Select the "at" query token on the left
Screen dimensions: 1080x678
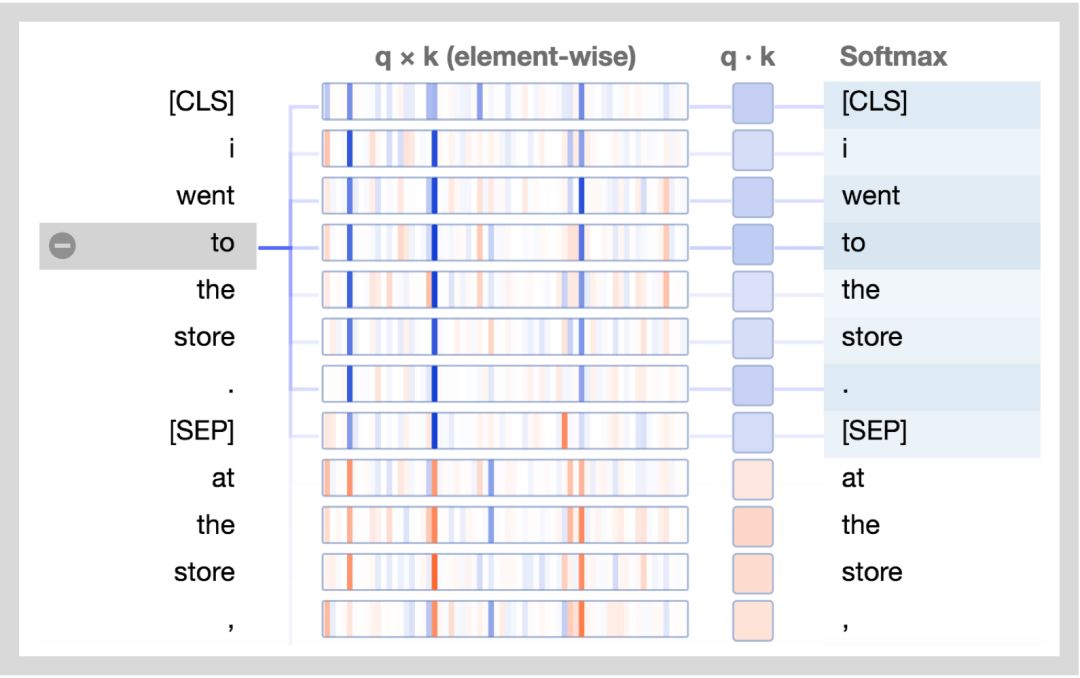[222, 478]
